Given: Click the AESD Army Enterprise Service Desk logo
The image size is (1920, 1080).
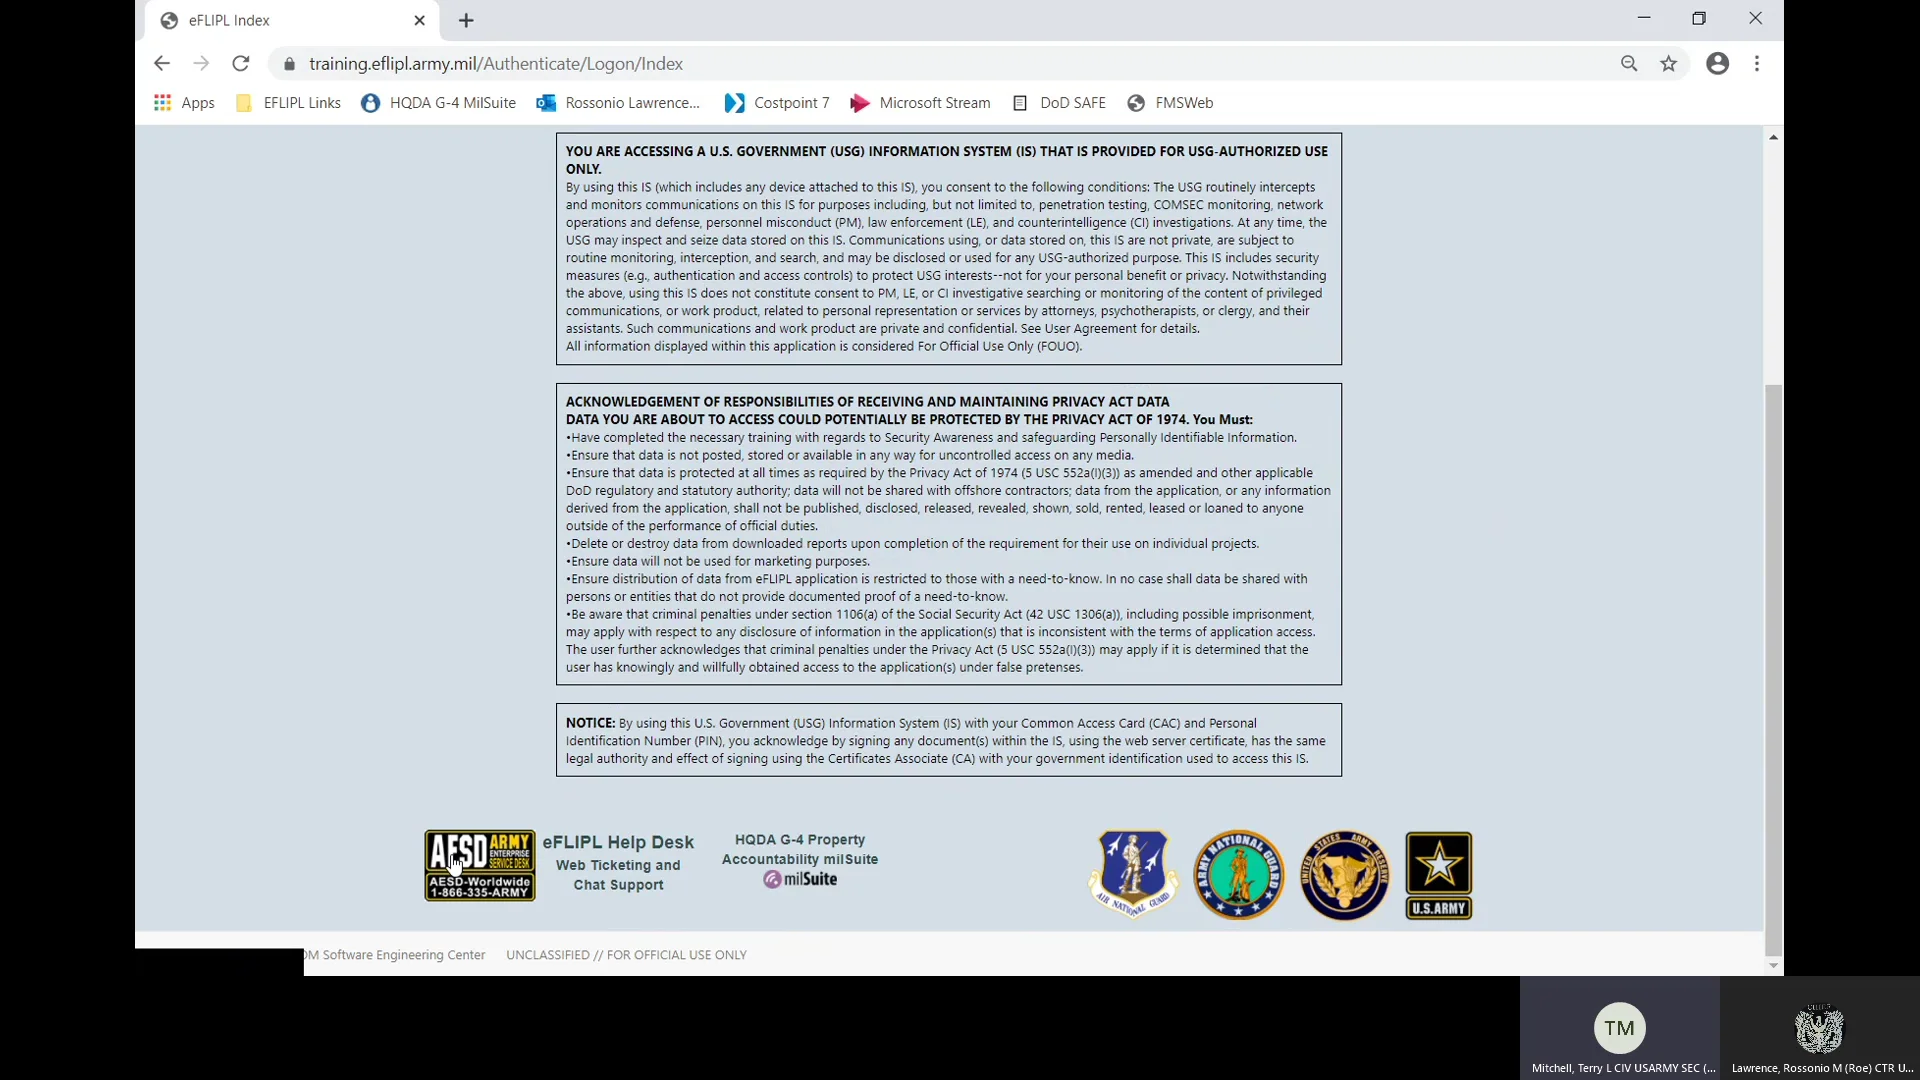Looking at the screenshot, I should 480,864.
